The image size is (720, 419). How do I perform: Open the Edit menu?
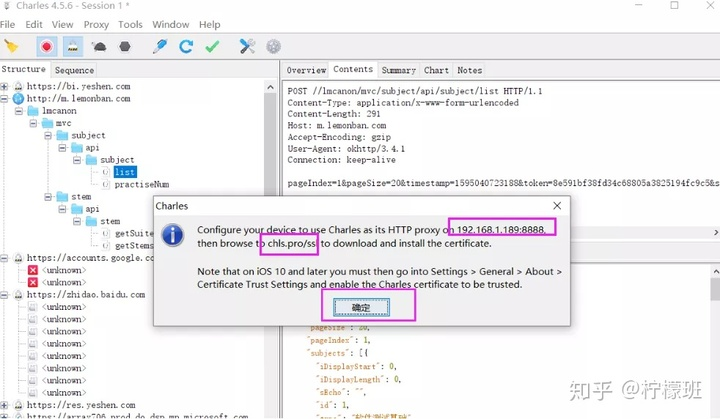coord(34,24)
